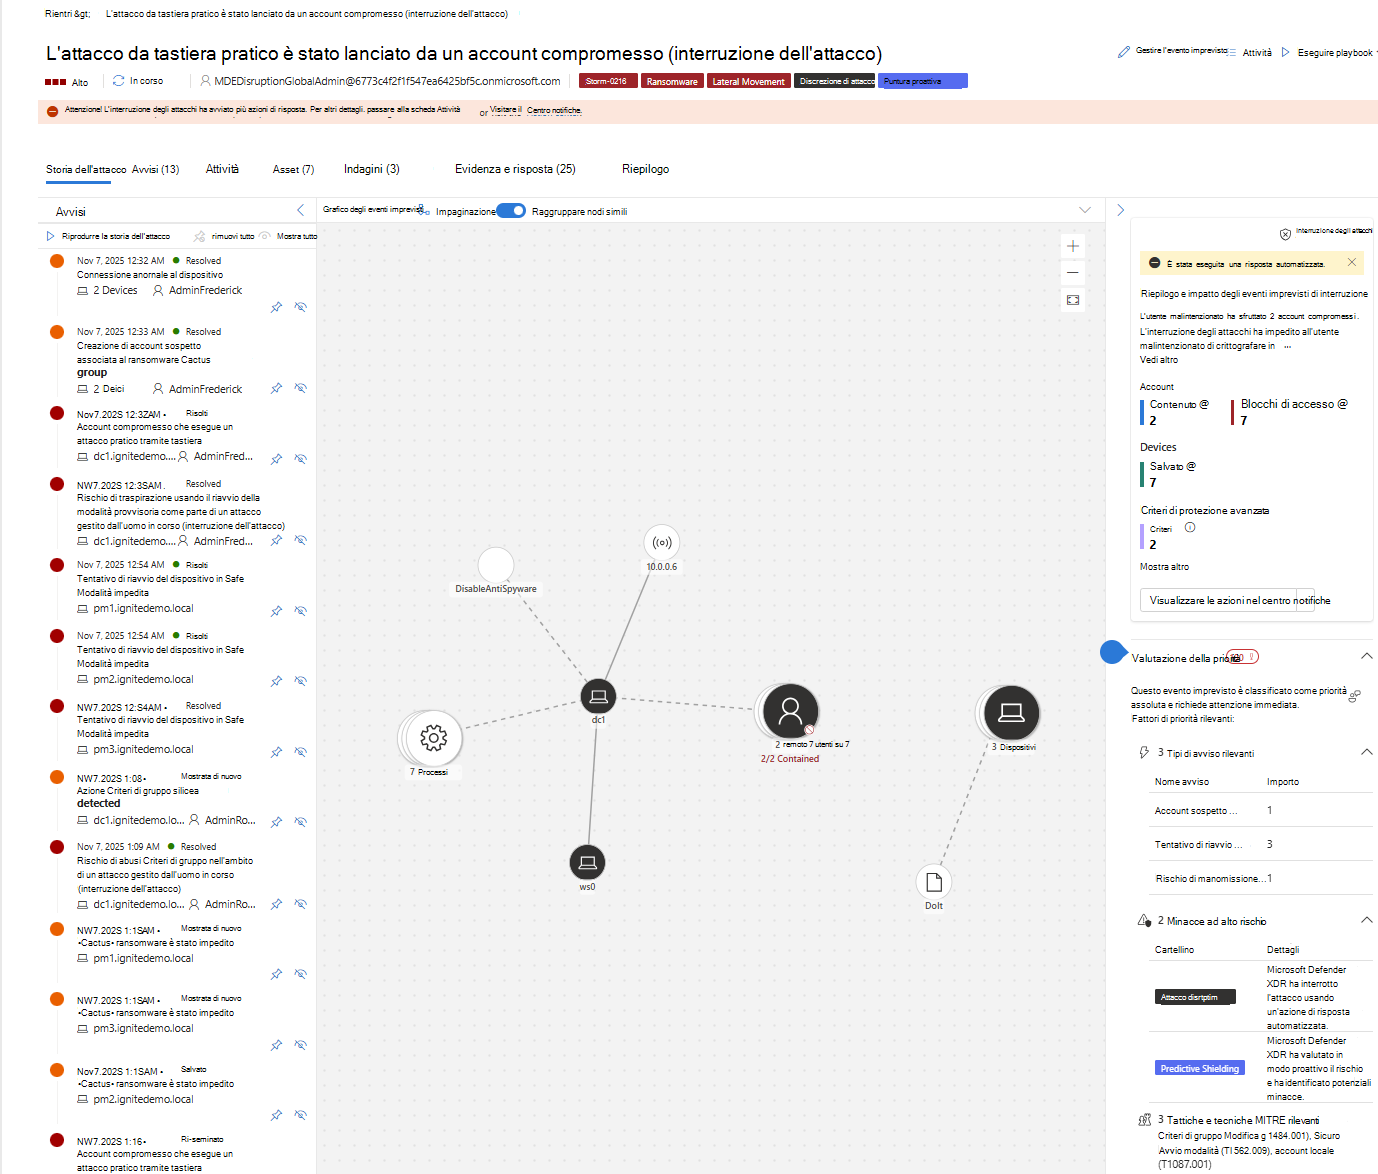Switch to the Asset (7) tab
The image size is (1378, 1174).
(x=293, y=169)
